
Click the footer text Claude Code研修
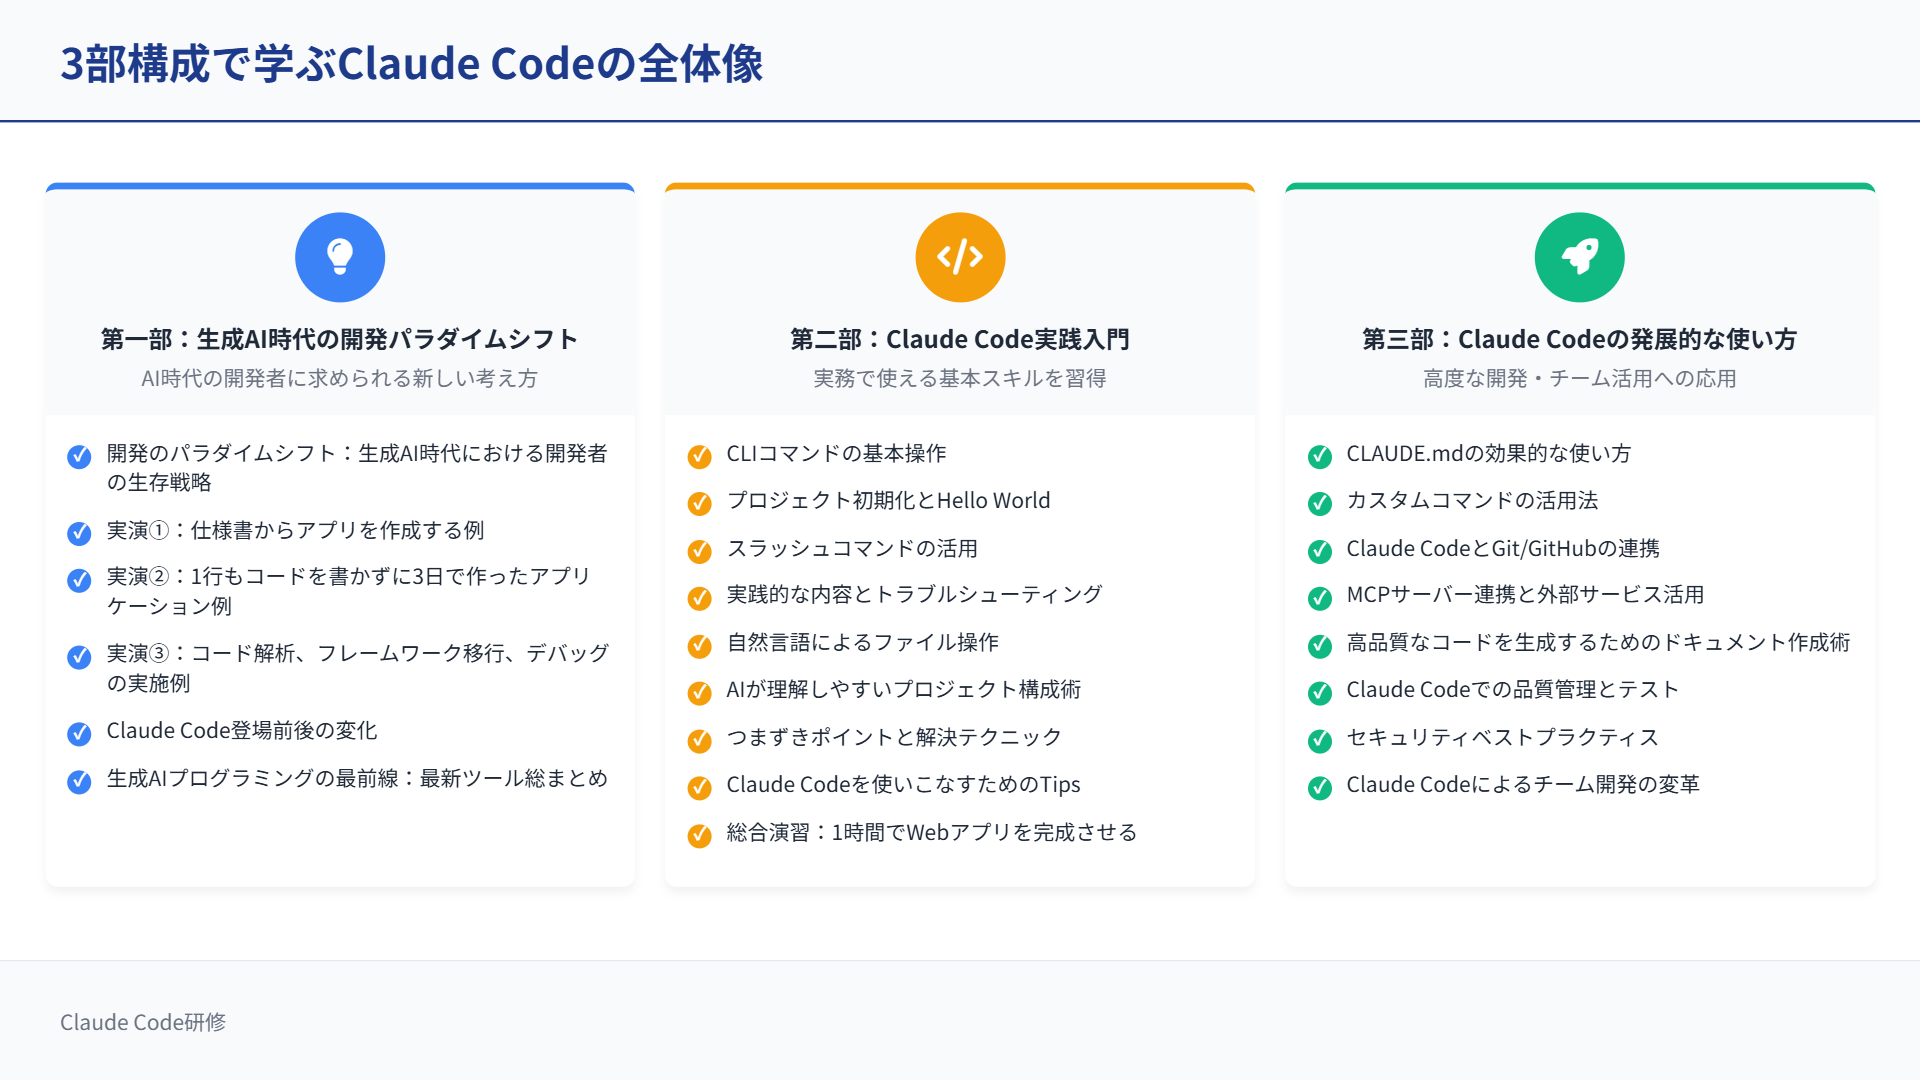(143, 1022)
